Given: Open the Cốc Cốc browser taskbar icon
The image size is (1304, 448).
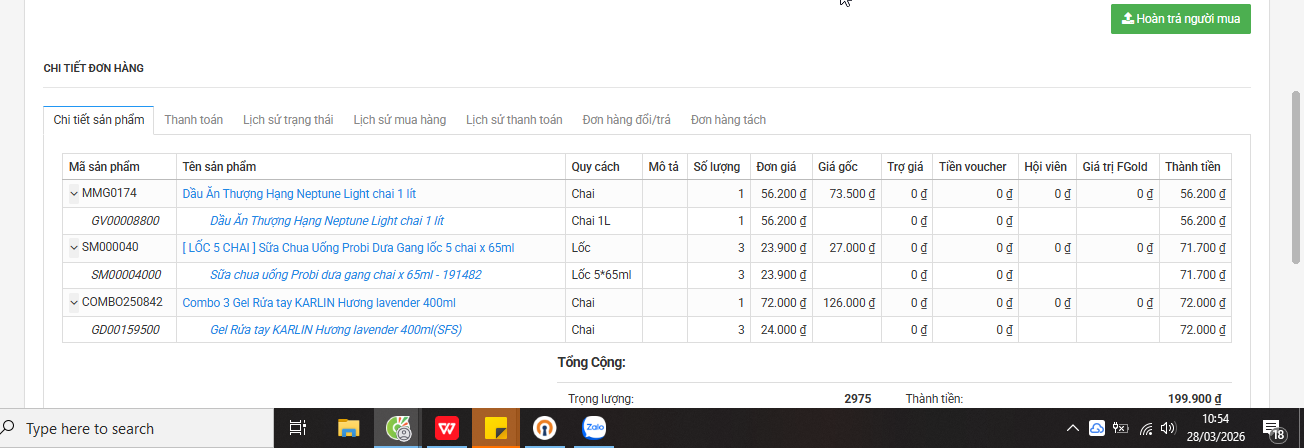Looking at the screenshot, I should (x=398, y=428).
